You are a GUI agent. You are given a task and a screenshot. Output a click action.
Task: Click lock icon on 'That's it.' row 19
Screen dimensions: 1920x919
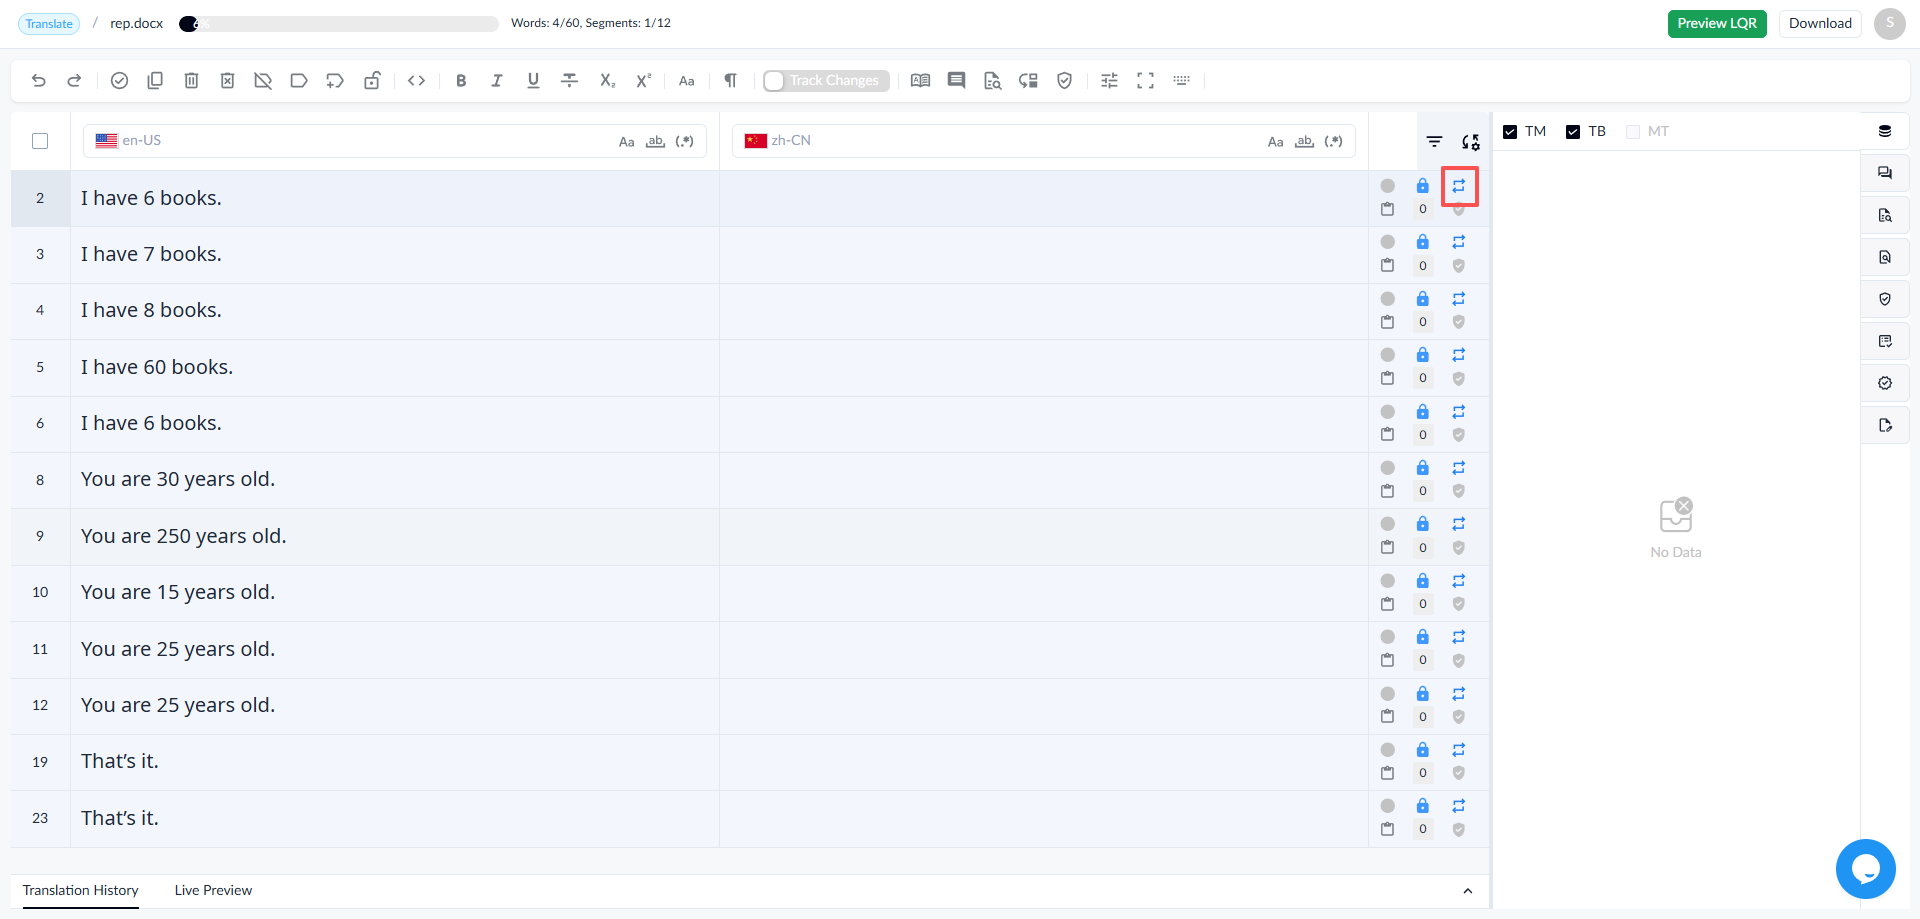click(x=1423, y=750)
